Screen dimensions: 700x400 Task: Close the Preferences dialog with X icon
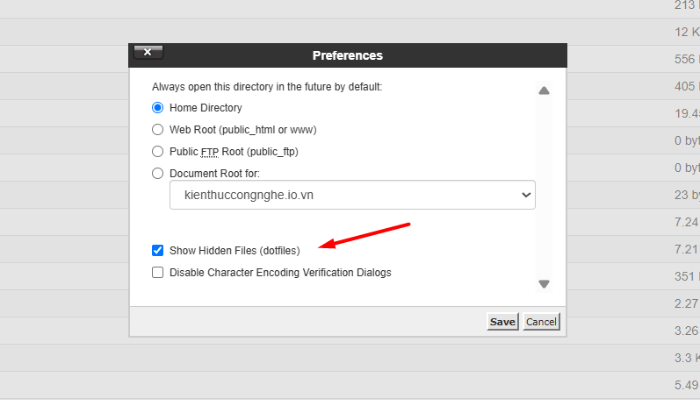(148, 53)
